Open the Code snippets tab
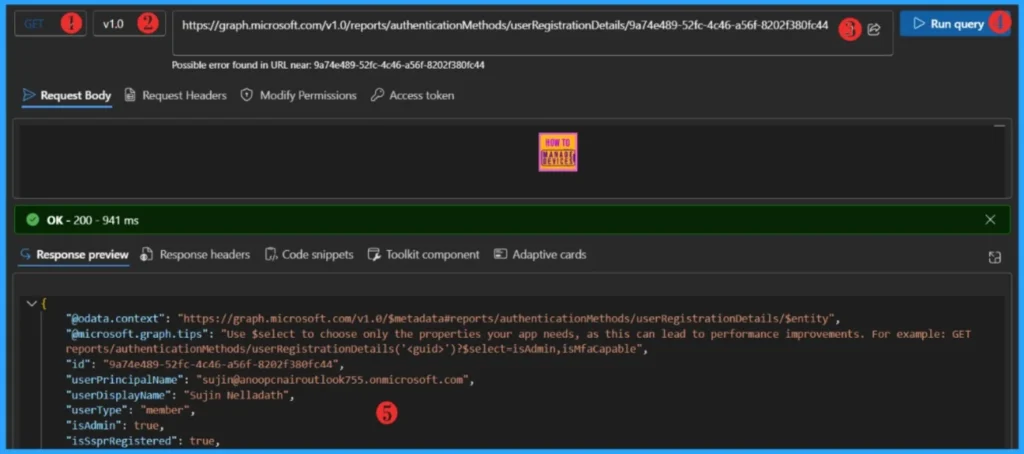 point(309,255)
